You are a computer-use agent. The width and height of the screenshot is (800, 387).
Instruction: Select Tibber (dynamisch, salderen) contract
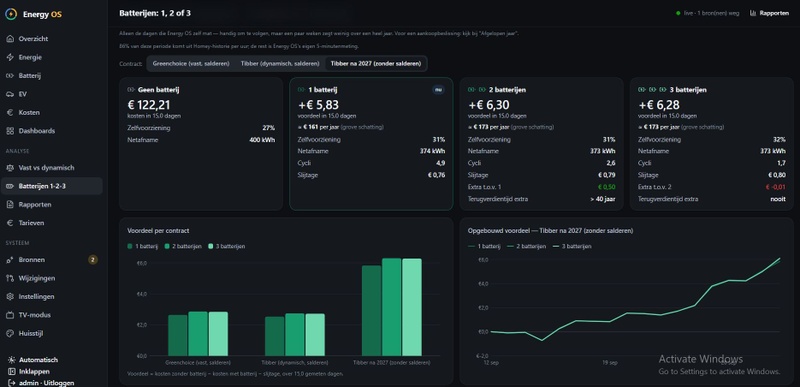(x=280, y=64)
